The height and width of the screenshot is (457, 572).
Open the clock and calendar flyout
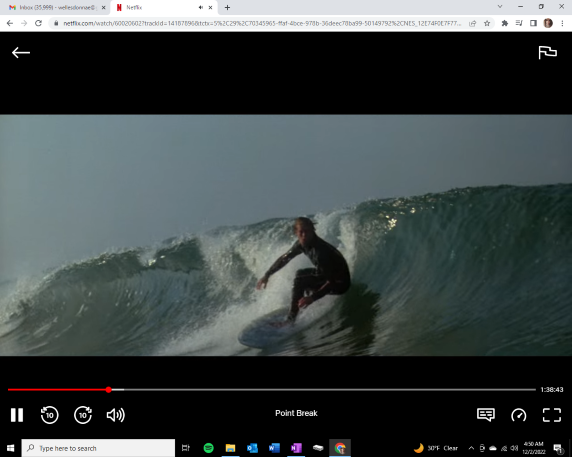pos(534,448)
